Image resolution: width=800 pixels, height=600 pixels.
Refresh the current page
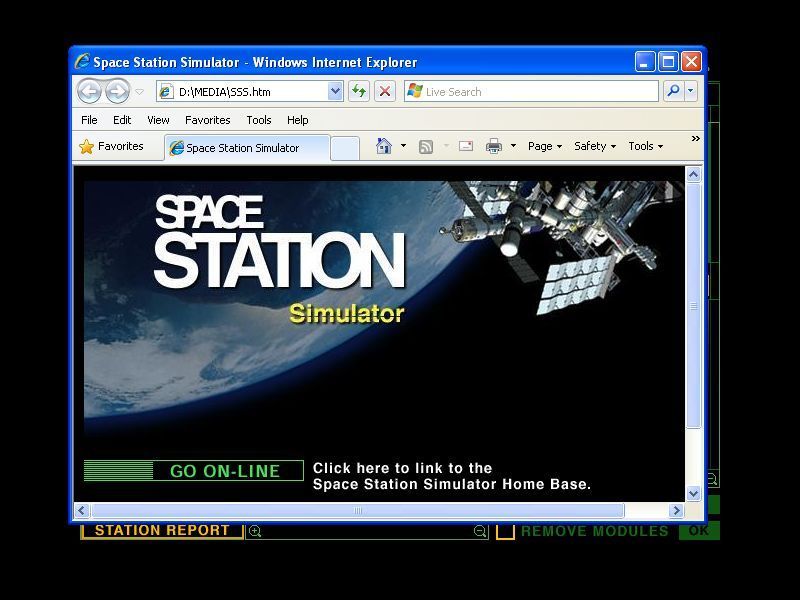tap(357, 91)
